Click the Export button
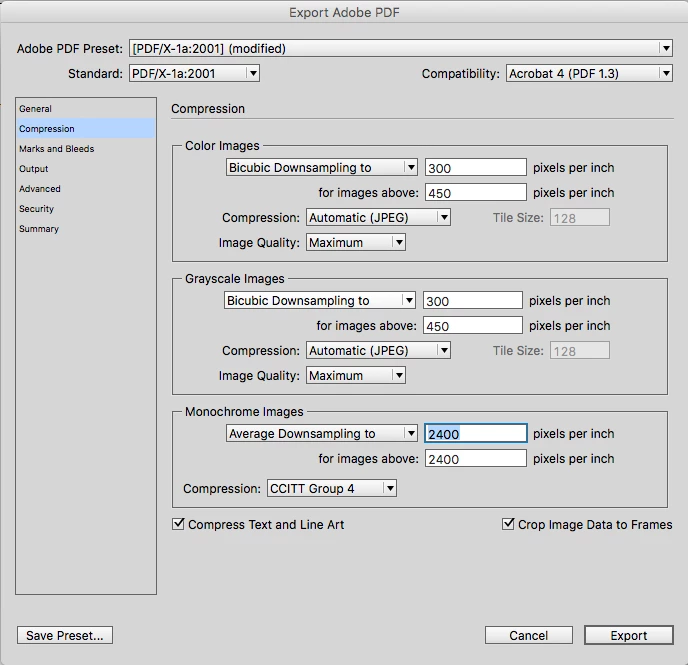Screen dimensions: 688x665 coord(629,635)
